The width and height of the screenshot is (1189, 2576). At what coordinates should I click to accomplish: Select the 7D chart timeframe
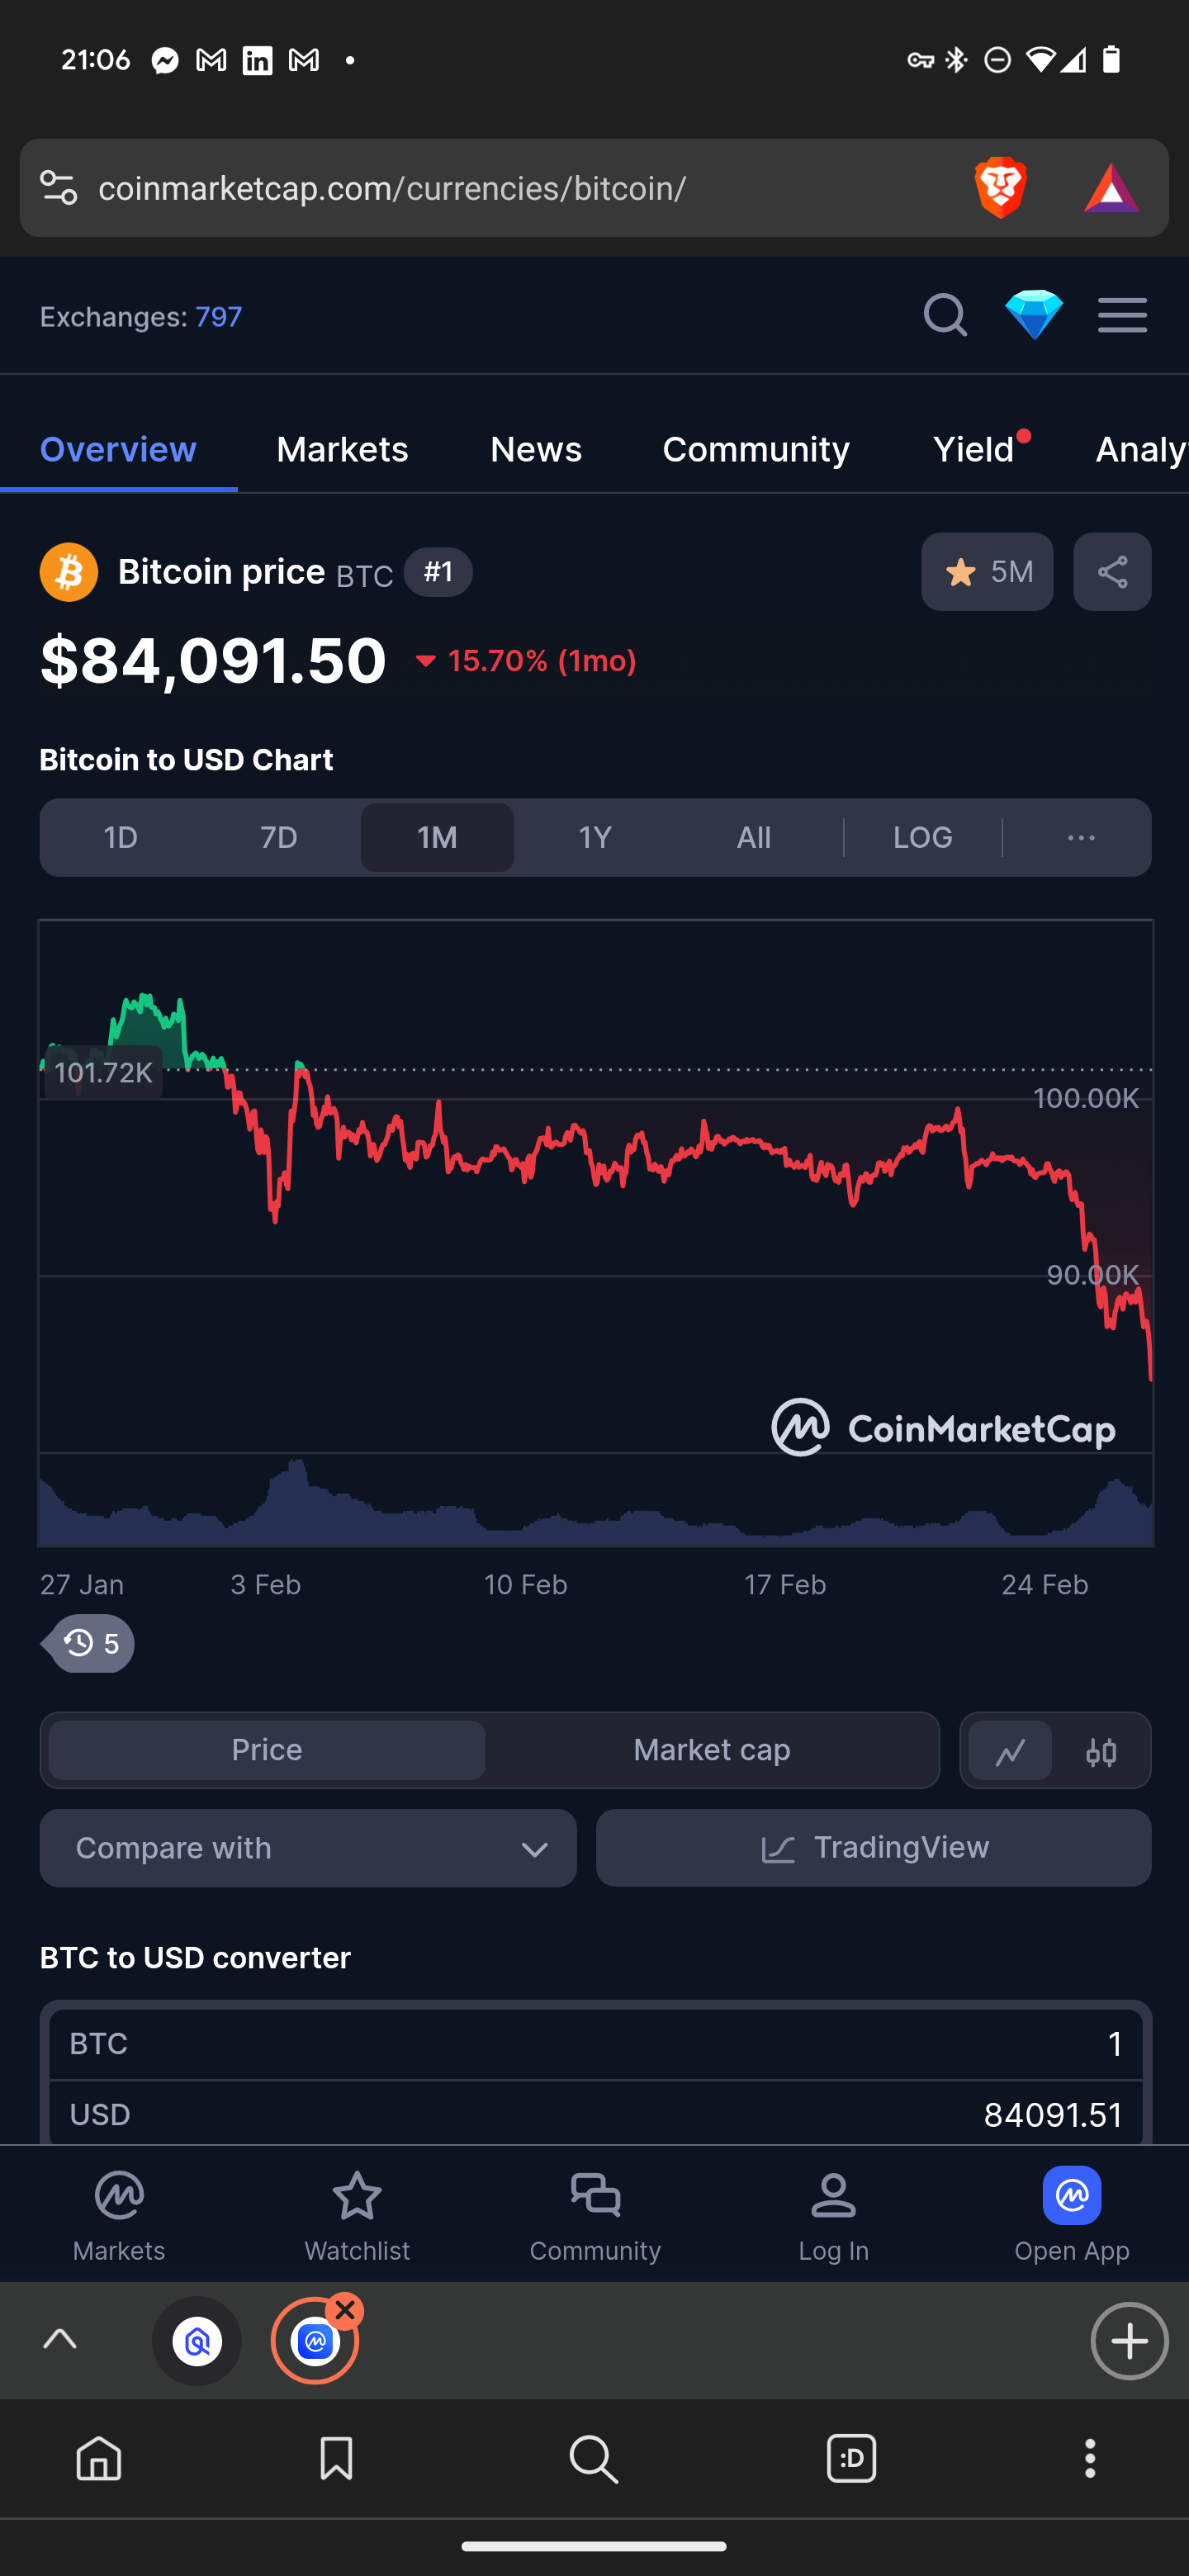click(x=279, y=838)
